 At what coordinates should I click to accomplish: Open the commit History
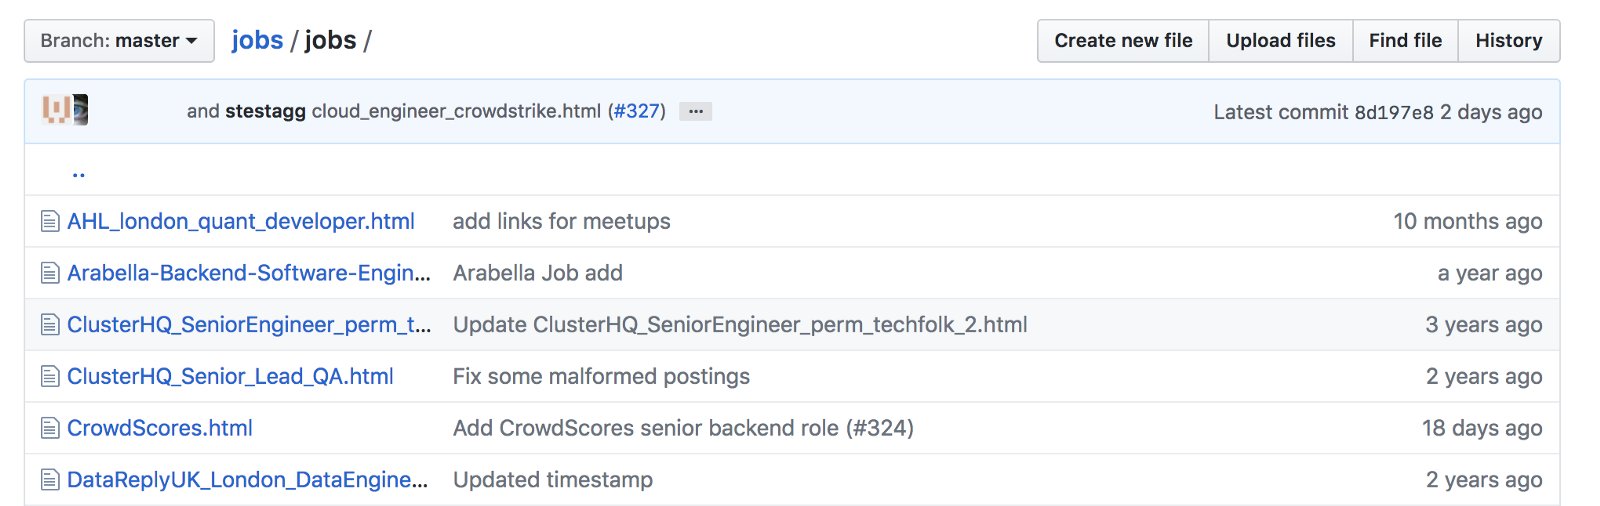coord(1508,41)
